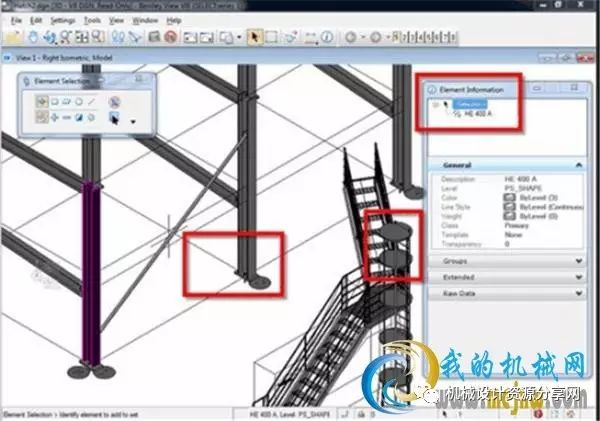Click the Color ByLevel swatch

click(x=510, y=195)
